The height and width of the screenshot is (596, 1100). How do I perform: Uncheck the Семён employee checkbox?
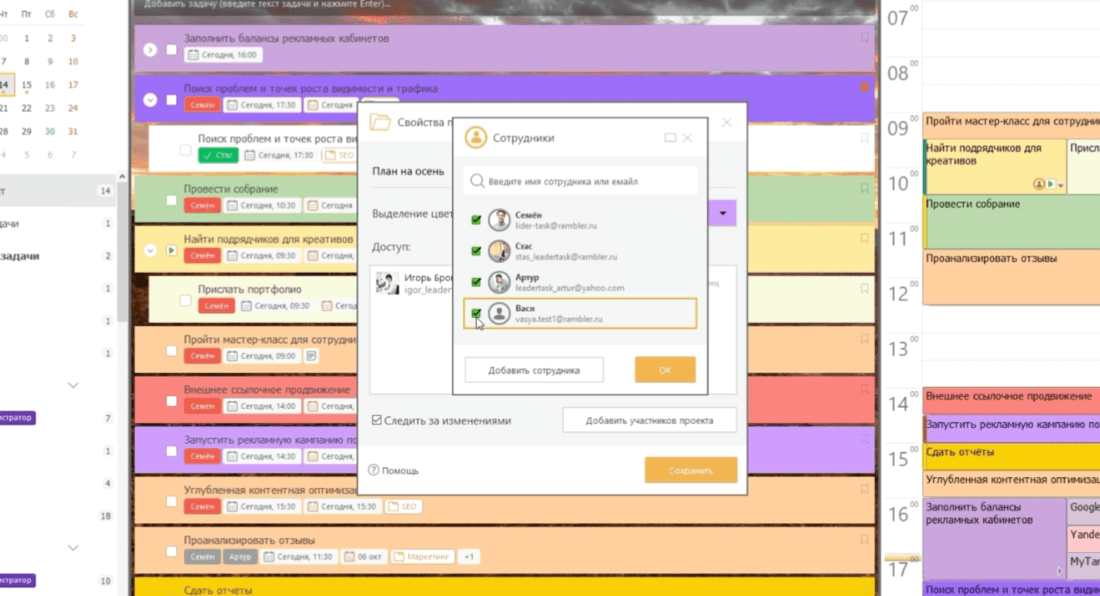coord(476,220)
